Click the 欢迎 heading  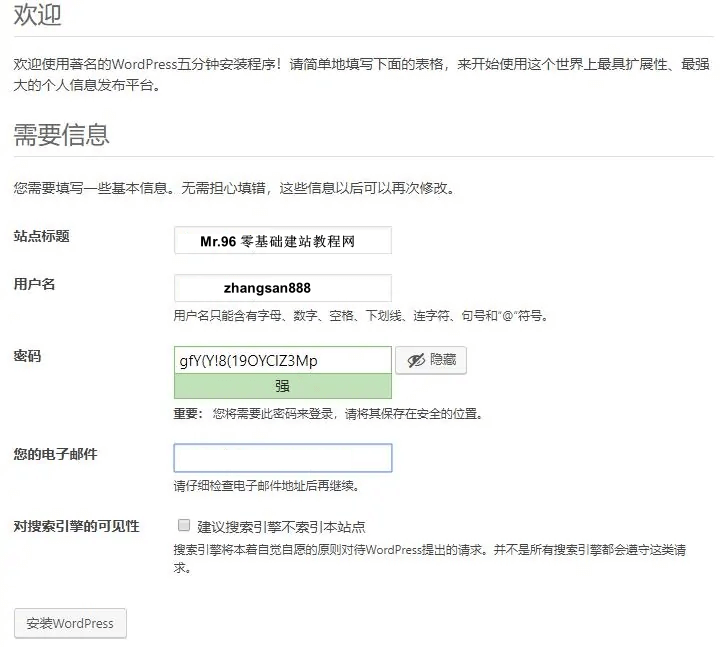37,14
